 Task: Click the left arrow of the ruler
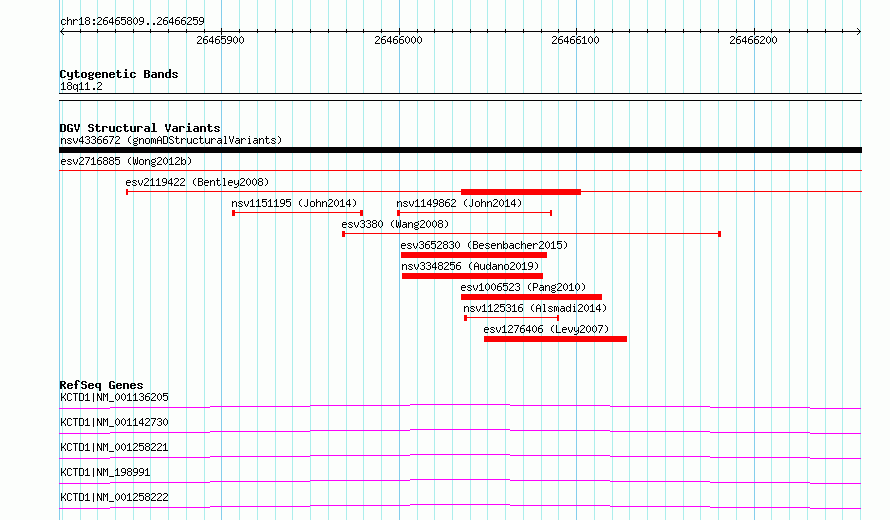[x=62, y=32]
